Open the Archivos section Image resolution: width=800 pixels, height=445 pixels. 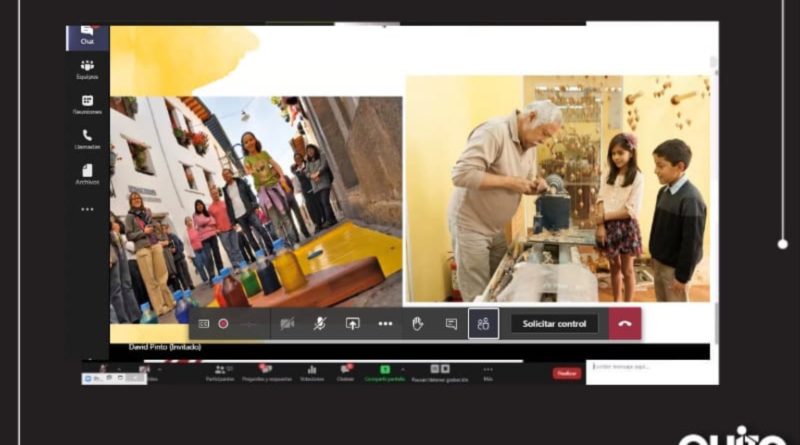click(87, 174)
